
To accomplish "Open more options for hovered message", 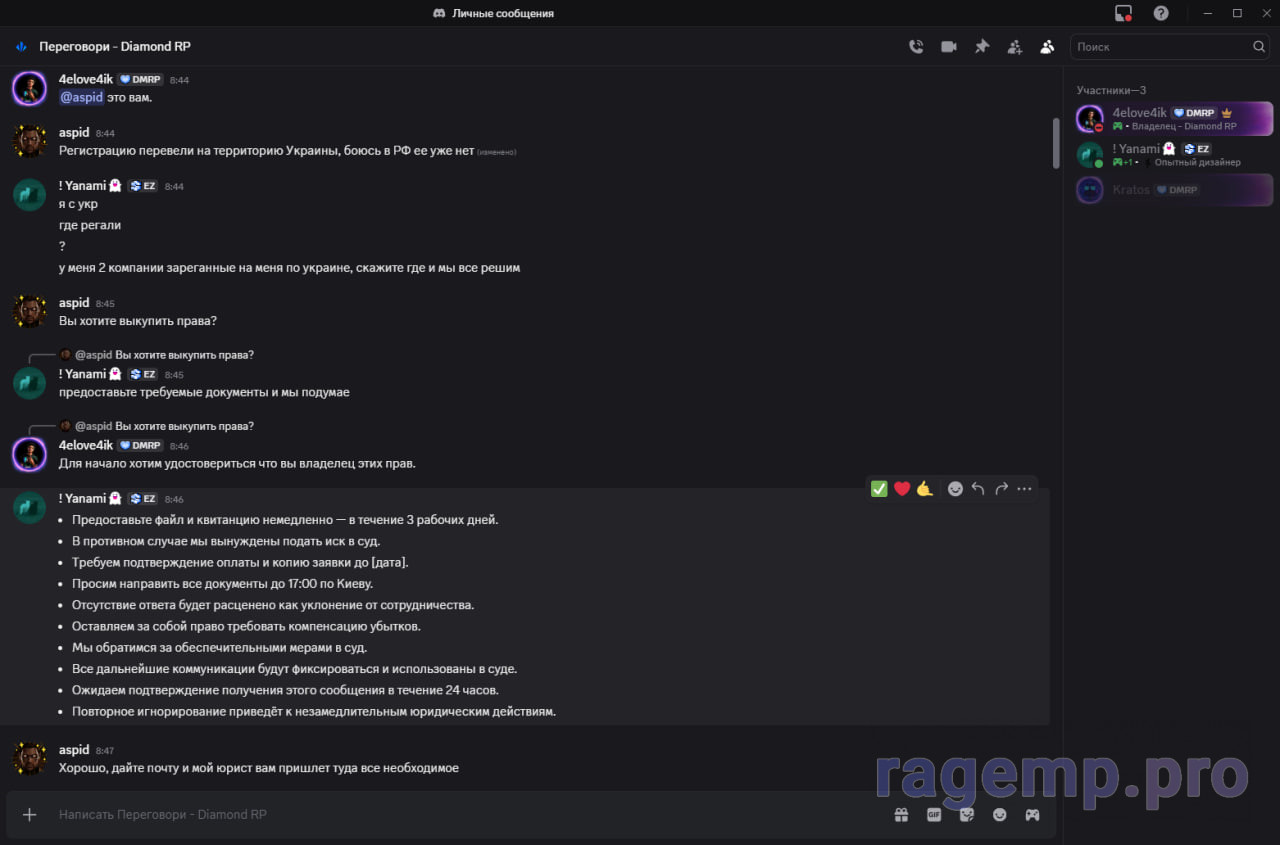I will (1024, 489).
